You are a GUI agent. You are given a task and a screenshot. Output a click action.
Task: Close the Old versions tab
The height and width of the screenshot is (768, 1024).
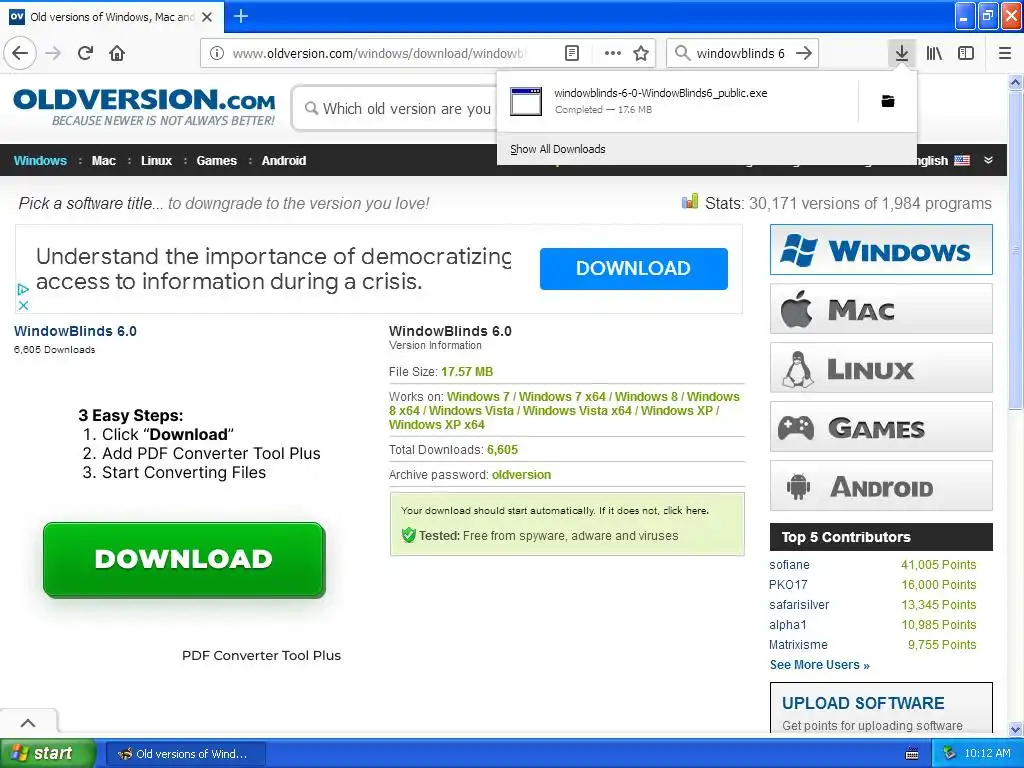[x=207, y=17]
